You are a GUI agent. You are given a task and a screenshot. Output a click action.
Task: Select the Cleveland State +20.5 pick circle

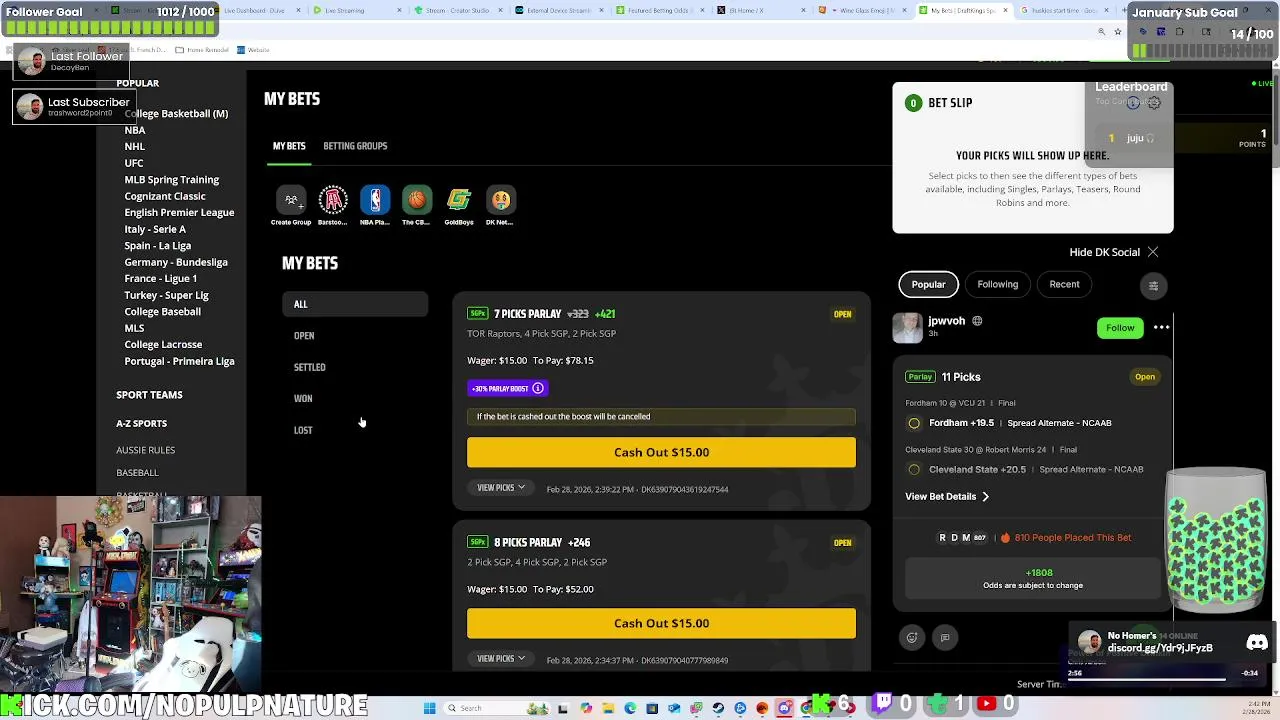(914, 469)
